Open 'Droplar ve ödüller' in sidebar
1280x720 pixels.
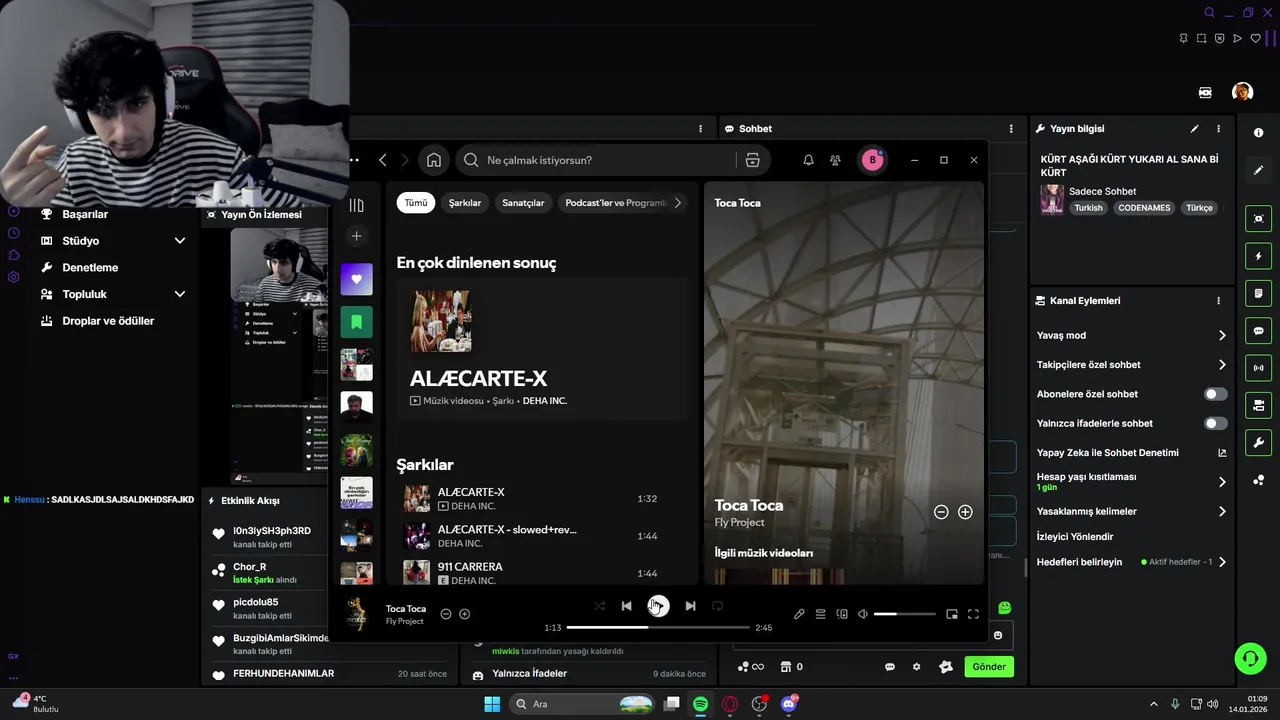108,321
